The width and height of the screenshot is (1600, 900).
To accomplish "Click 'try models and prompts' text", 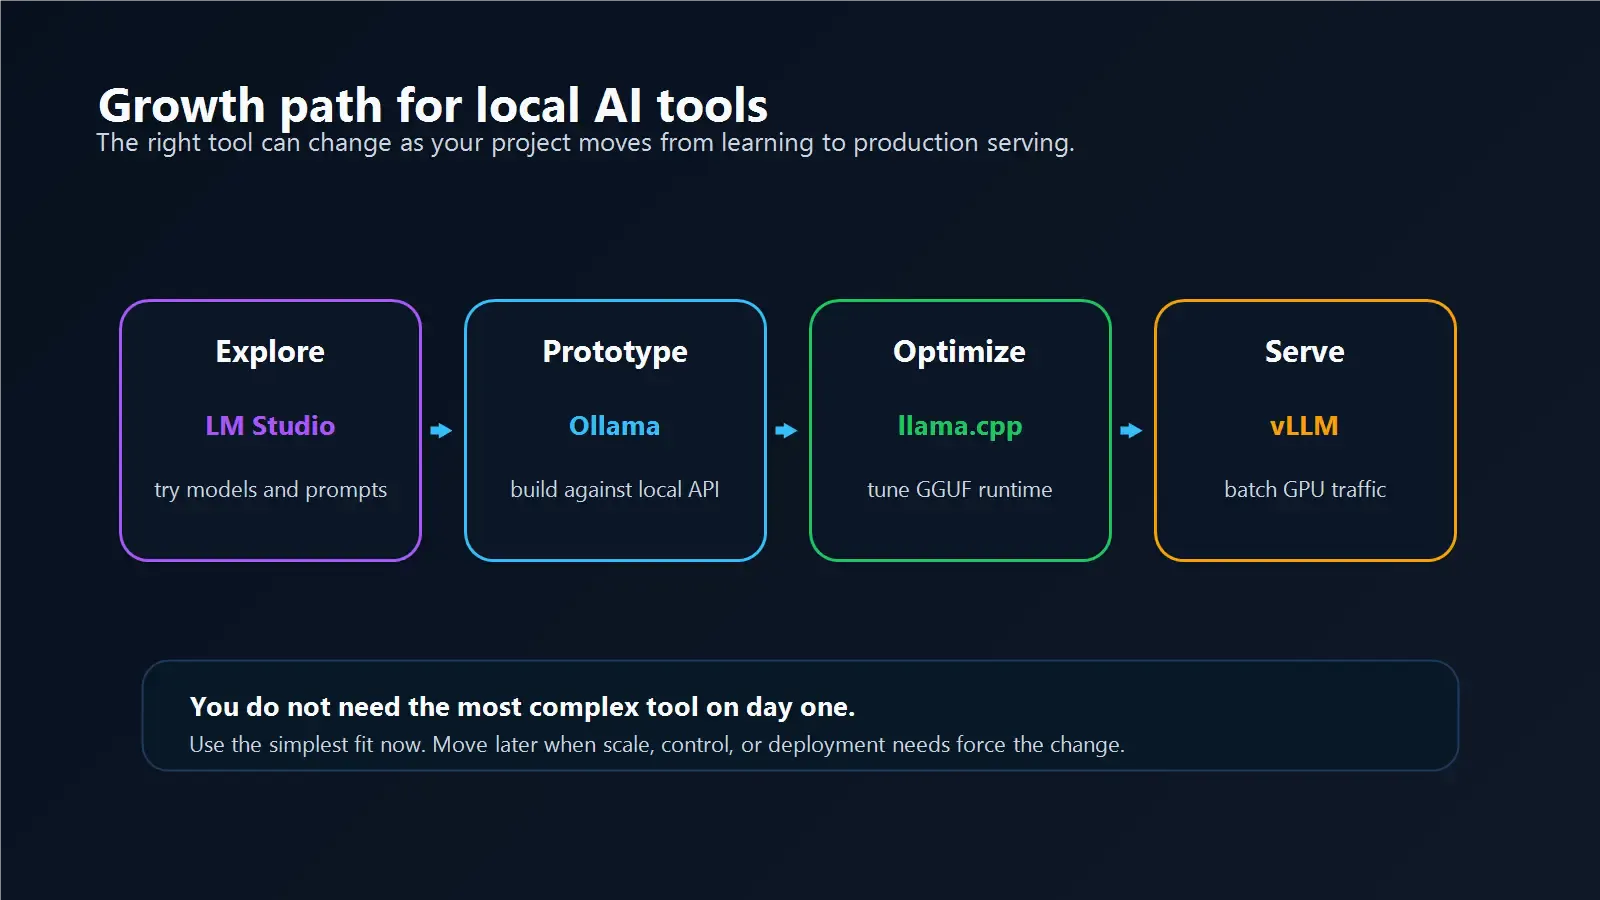I will click(270, 490).
